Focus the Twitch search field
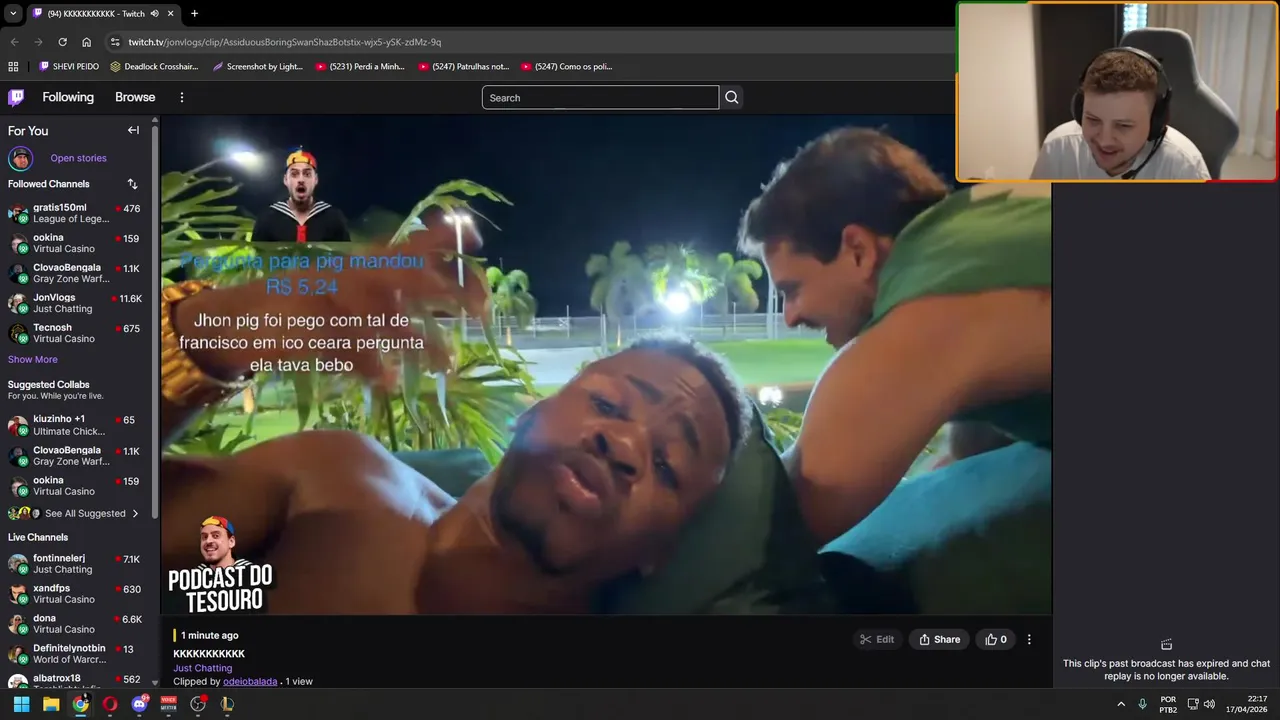The width and height of the screenshot is (1280, 720). coord(600,97)
